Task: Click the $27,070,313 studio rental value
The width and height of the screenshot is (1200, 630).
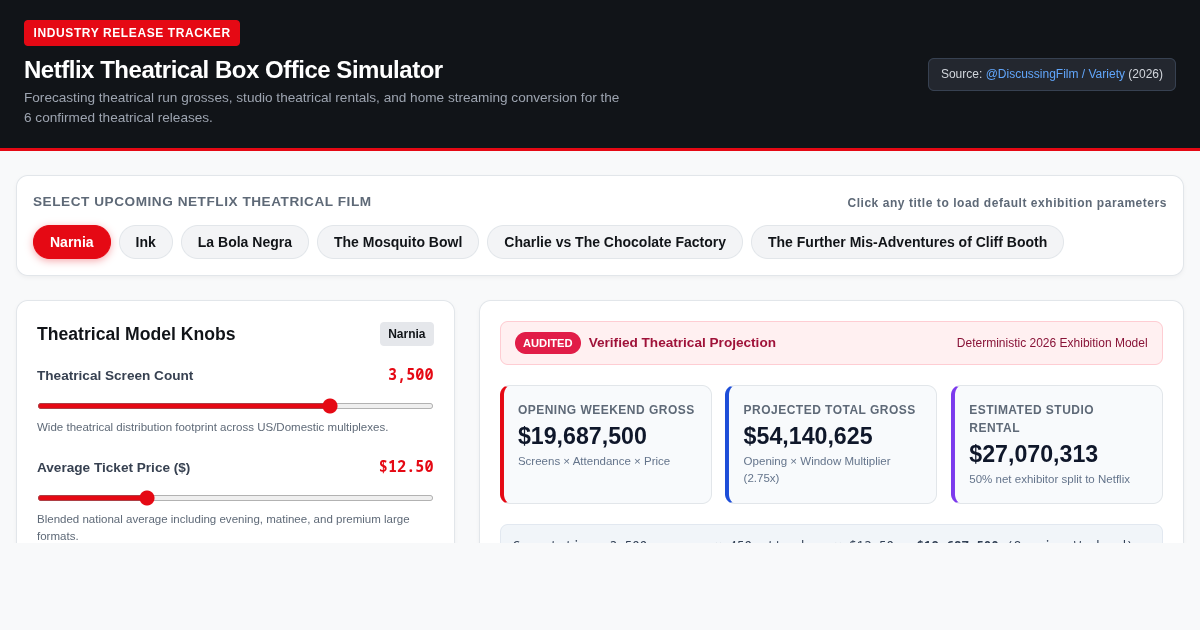Action: [1033, 454]
